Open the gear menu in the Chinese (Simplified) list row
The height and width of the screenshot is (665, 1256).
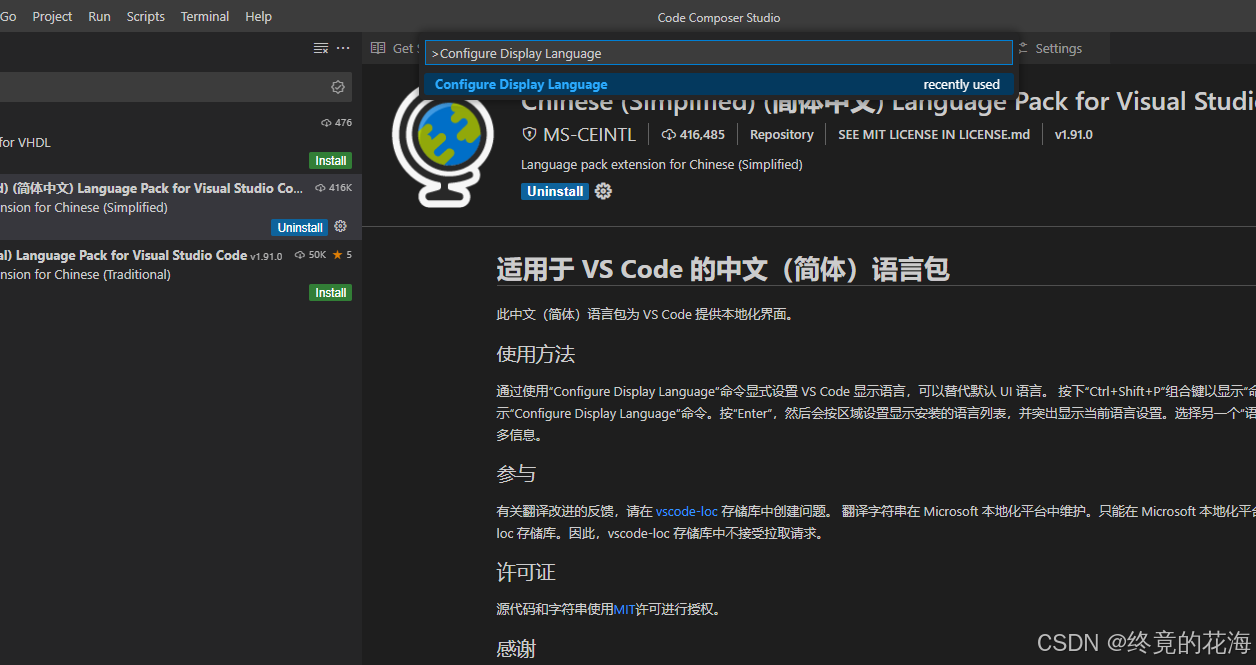340,227
